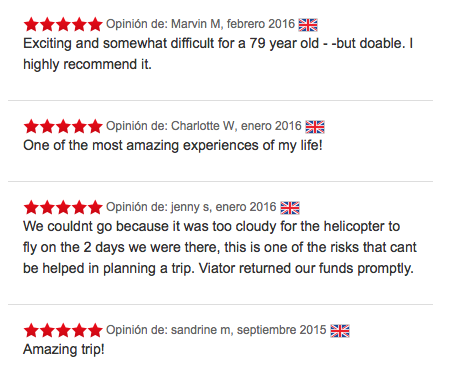Image resolution: width=449 pixels, height=374 pixels.
Task: Click the UK flag next to sandrine m's review
Action: click(340, 331)
